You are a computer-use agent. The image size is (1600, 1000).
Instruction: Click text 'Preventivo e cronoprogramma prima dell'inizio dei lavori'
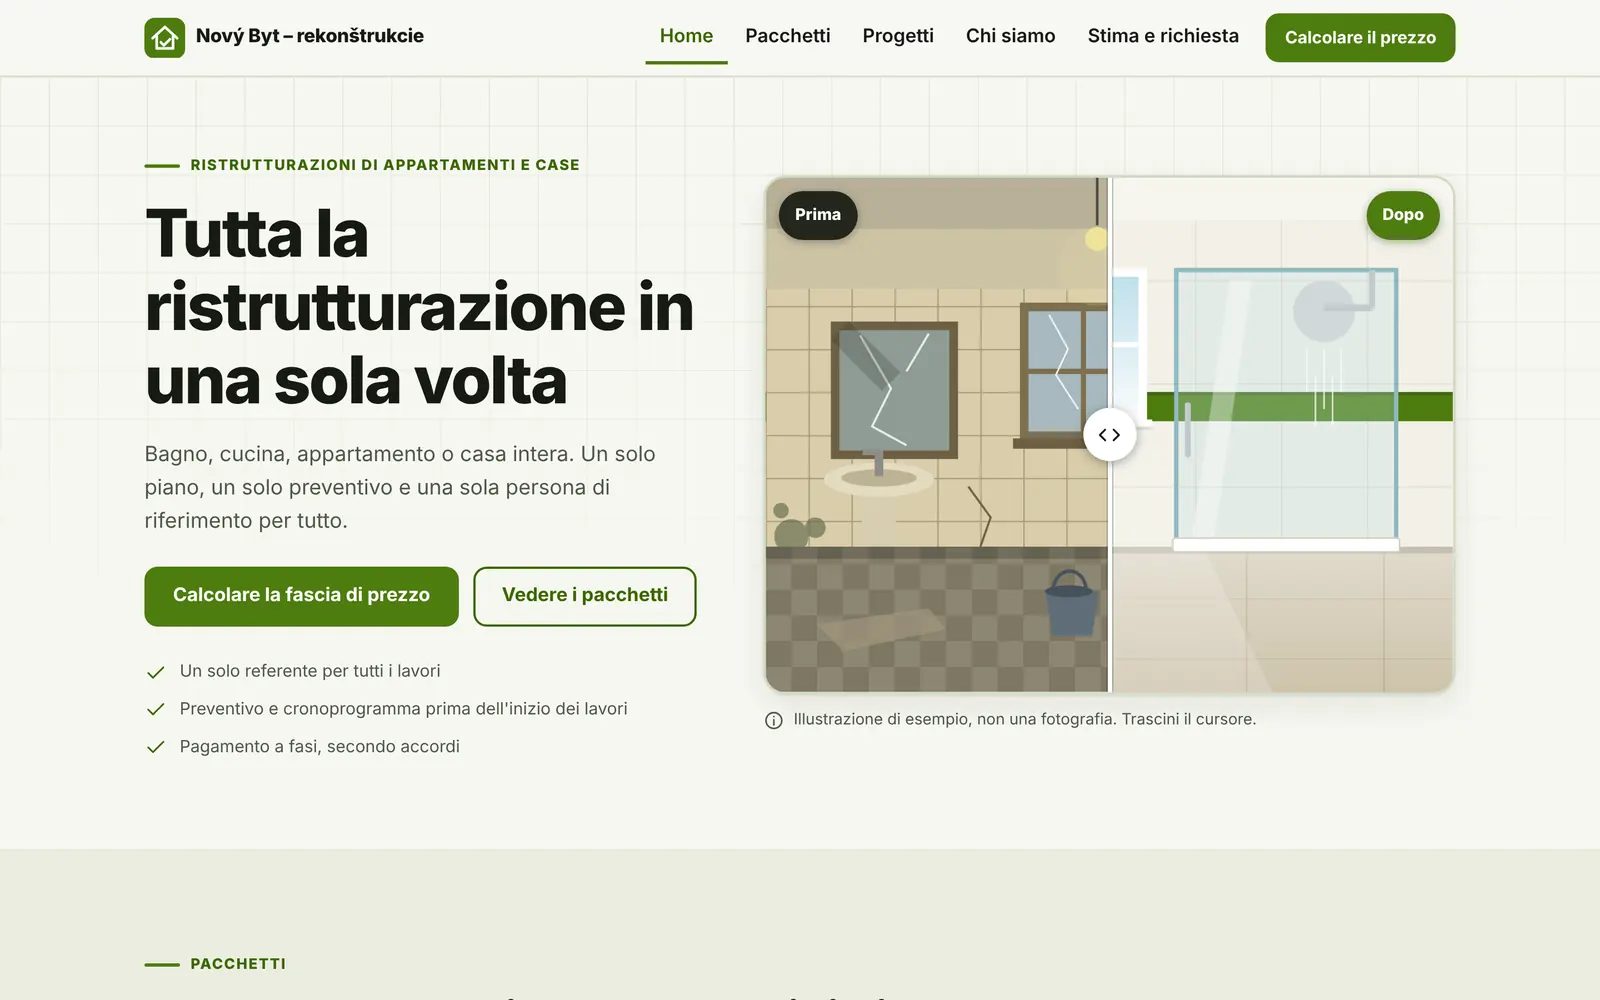404,708
